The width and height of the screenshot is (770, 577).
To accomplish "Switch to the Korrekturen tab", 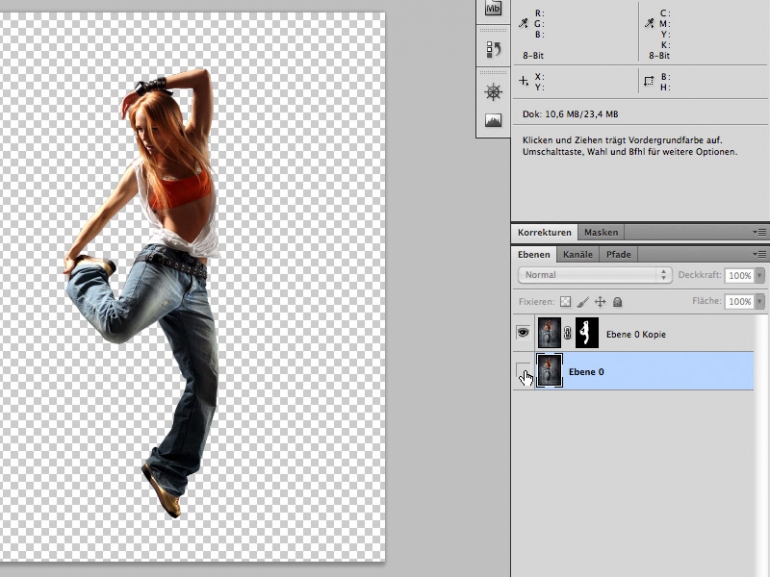I will coord(544,232).
